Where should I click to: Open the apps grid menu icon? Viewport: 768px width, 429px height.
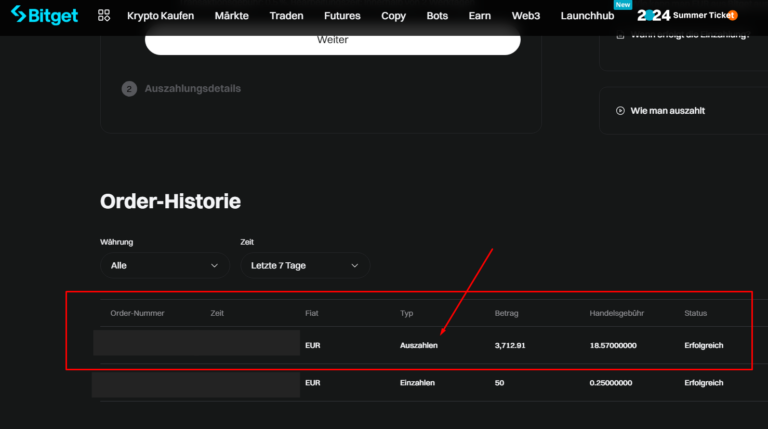[x=104, y=16]
